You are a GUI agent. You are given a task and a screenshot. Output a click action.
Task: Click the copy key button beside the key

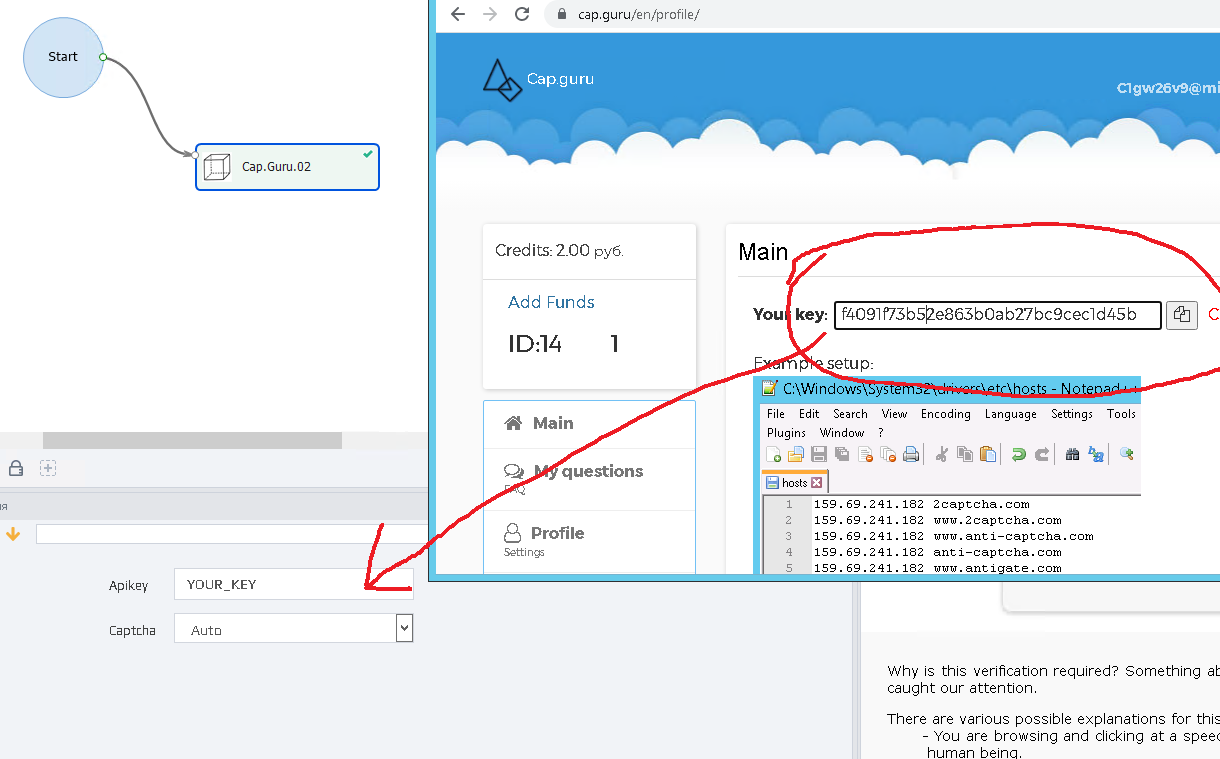[1182, 315]
